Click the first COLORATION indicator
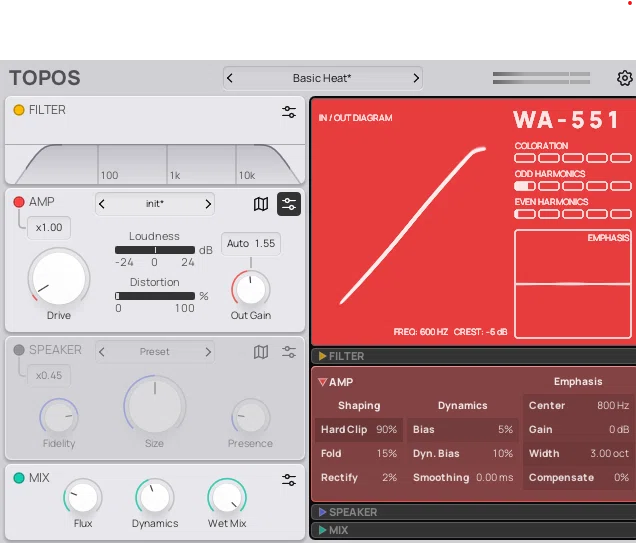 [x=525, y=158]
